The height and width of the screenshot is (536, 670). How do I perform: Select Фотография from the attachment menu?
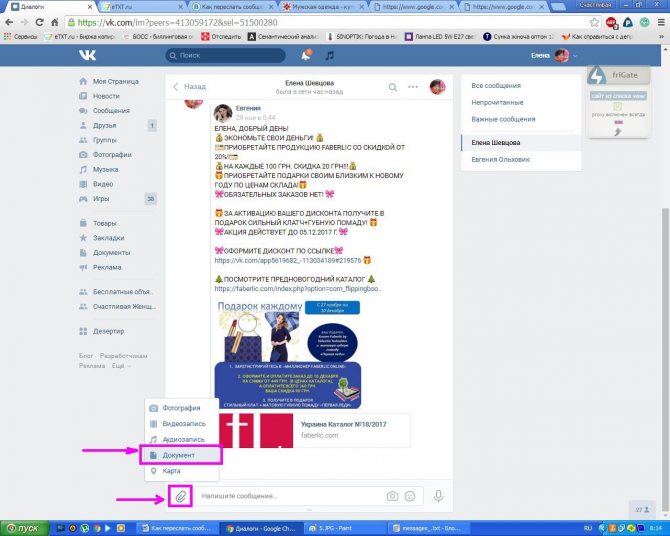point(180,408)
